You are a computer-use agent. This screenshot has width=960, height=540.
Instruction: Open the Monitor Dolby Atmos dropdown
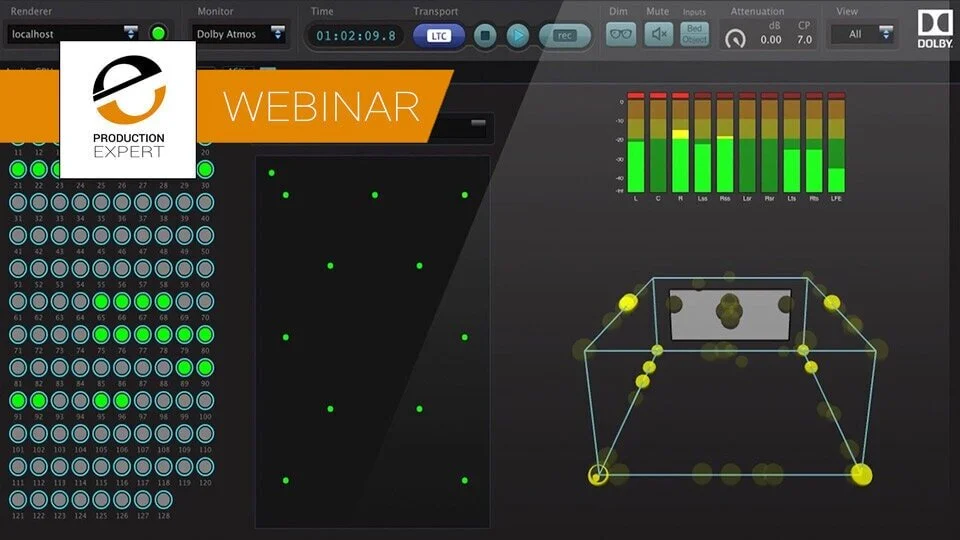point(239,34)
